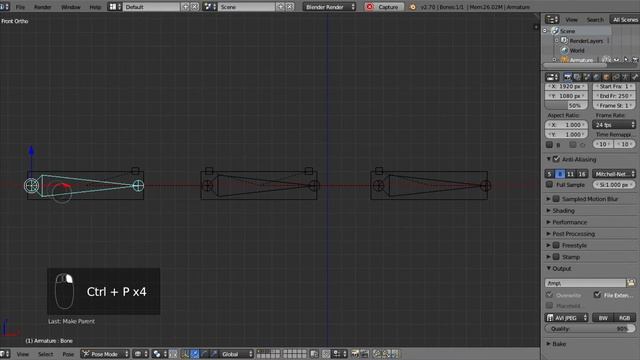The width and height of the screenshot is (640, 360).
Task: Select the Armature item in outliner
Action: point(581,60)
